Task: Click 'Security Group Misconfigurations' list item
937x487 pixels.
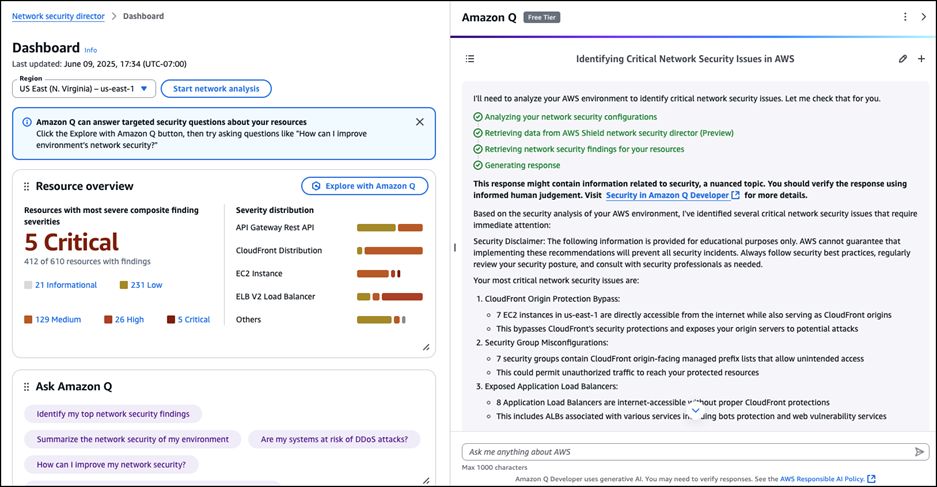Action: (546, 342)
